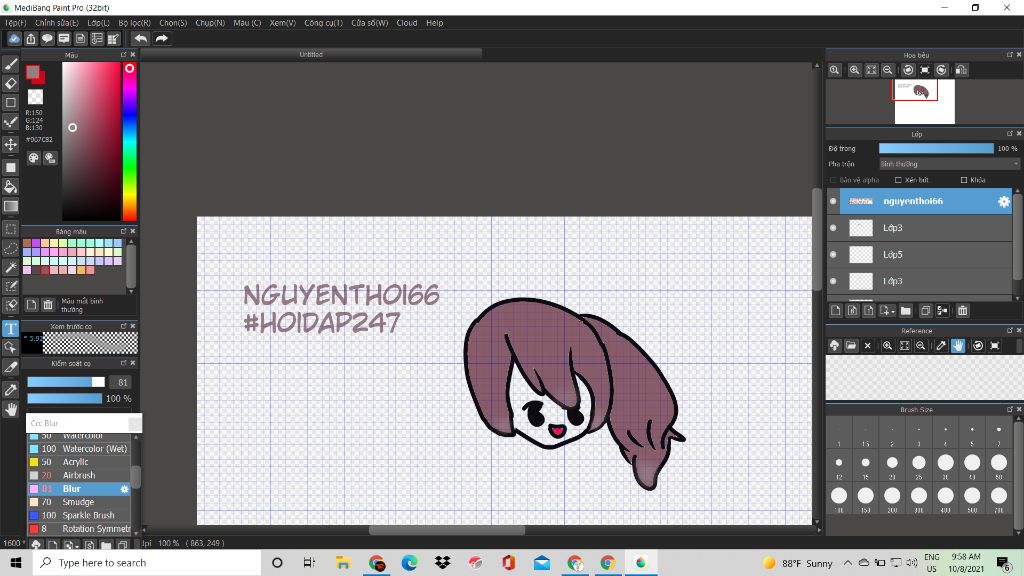Image resolution: width=1024 pixels, height=576 pixels.
Task: Select the Airbrush brush
Action: point(79,475)
